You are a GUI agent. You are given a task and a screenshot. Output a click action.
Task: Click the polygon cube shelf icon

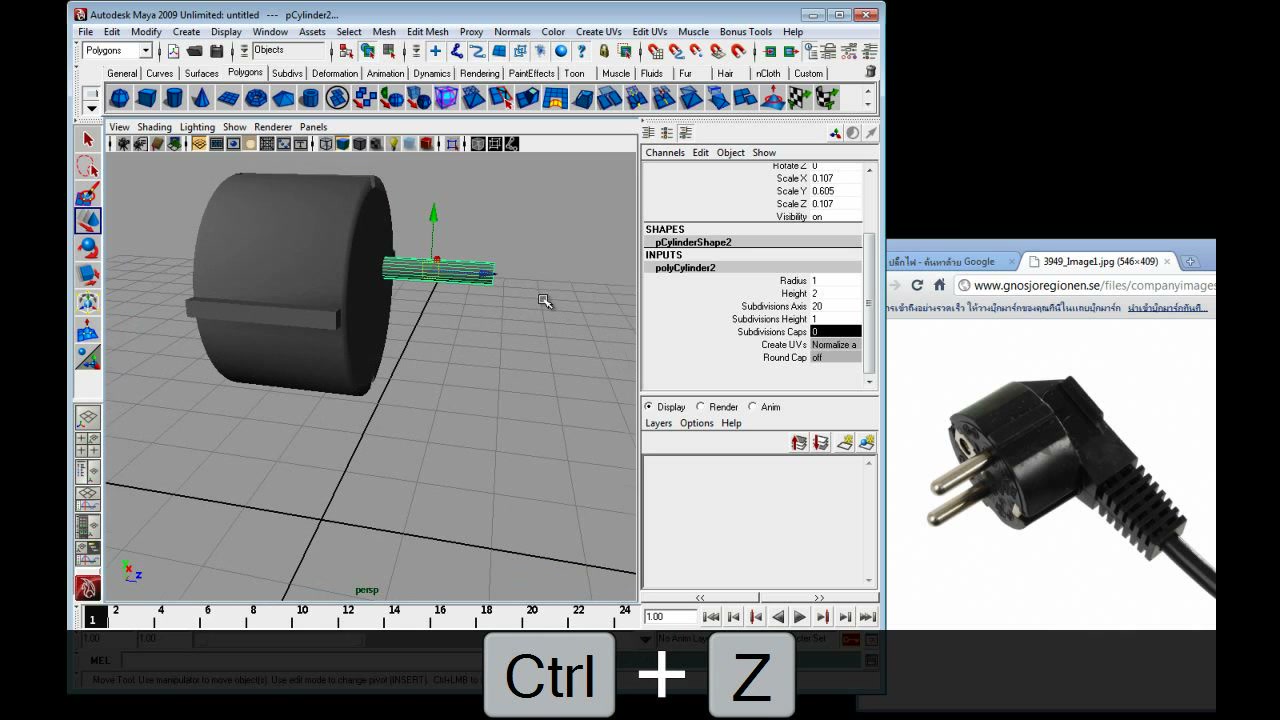[147, 98]
